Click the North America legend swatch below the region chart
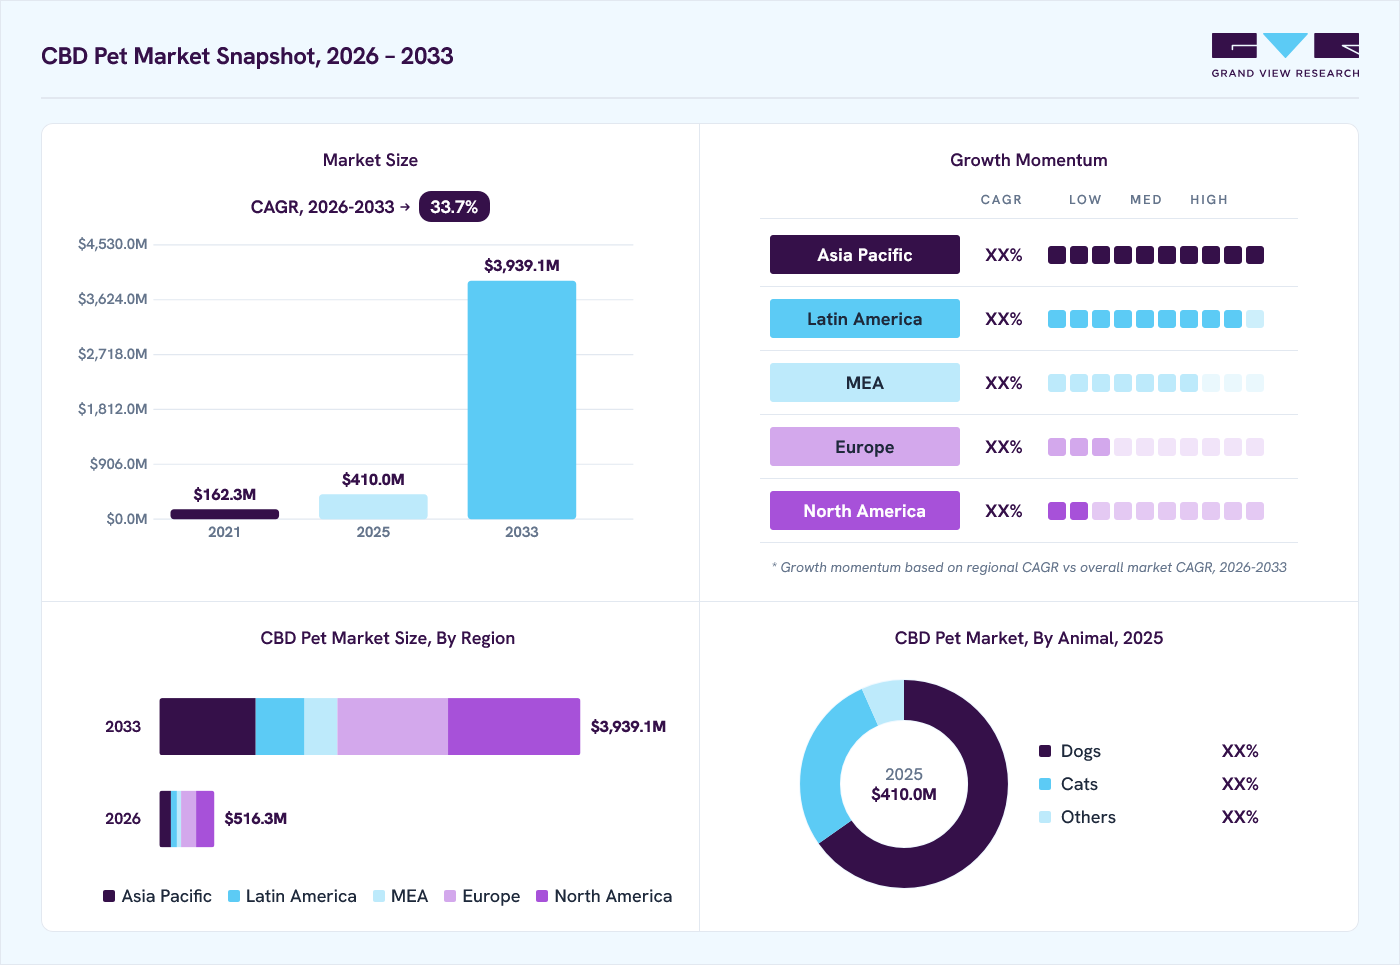Viewport: 1400px width, 965px height. (x=542, y=896)
